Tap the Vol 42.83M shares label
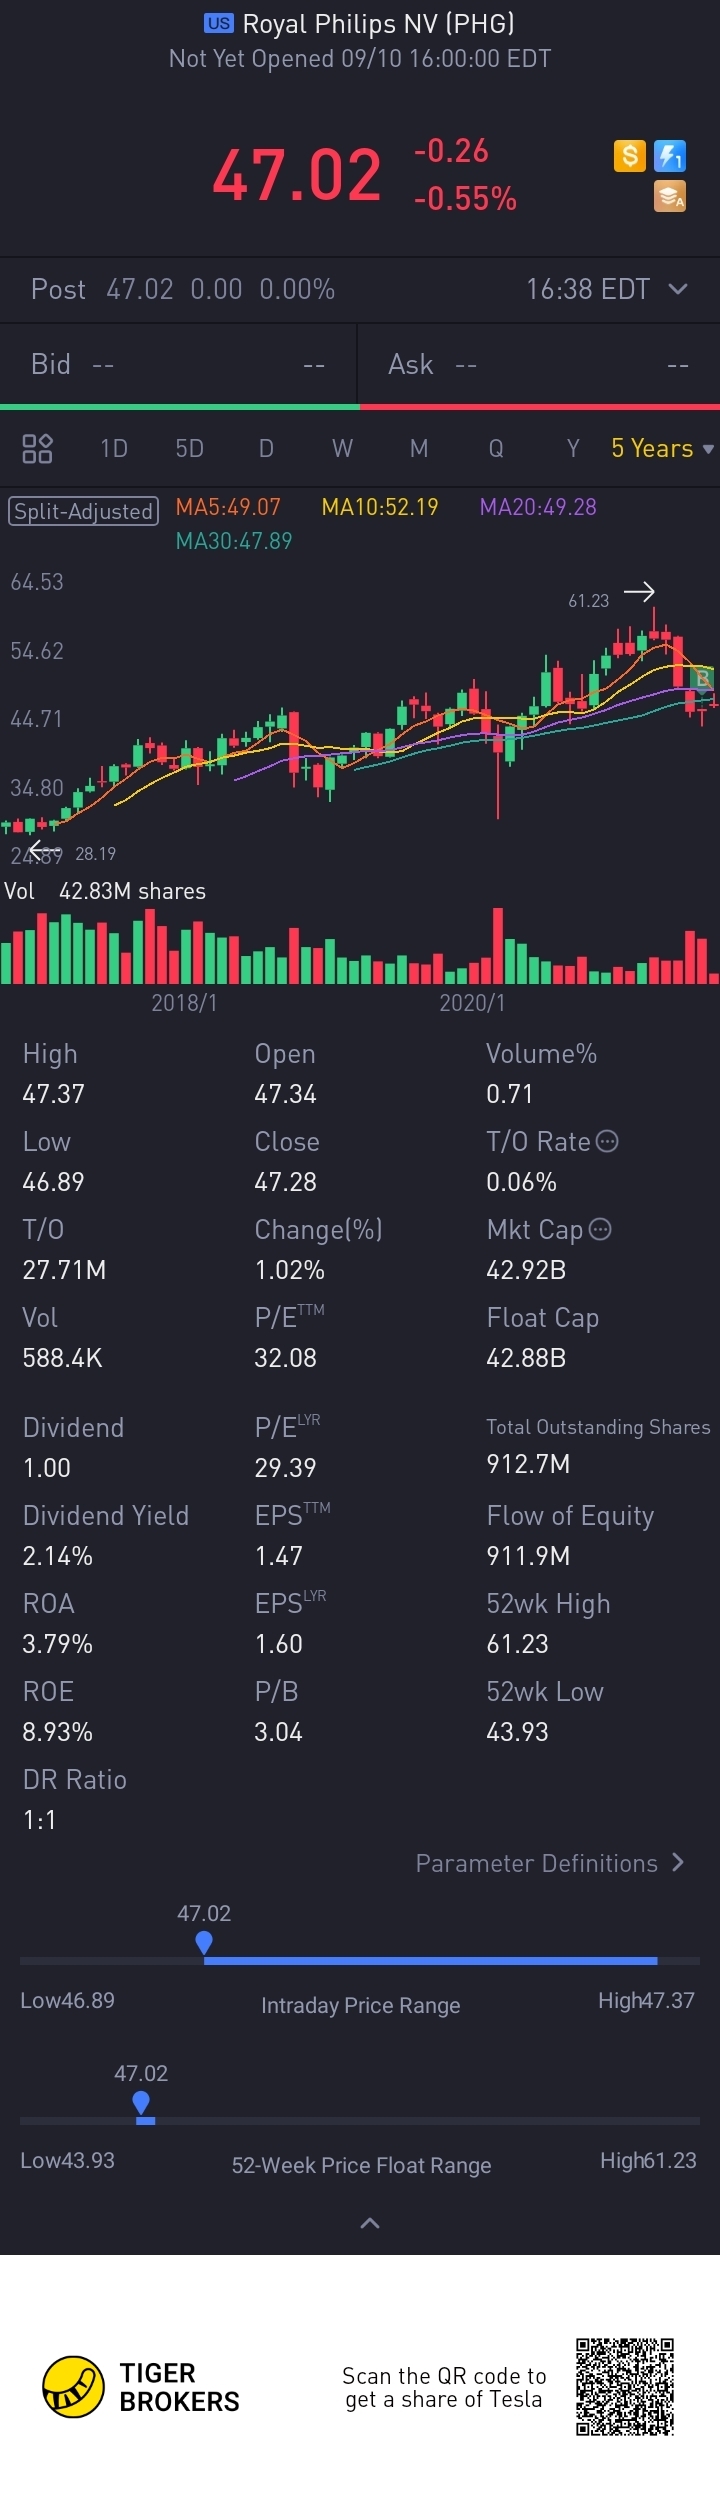 point(105,891)
